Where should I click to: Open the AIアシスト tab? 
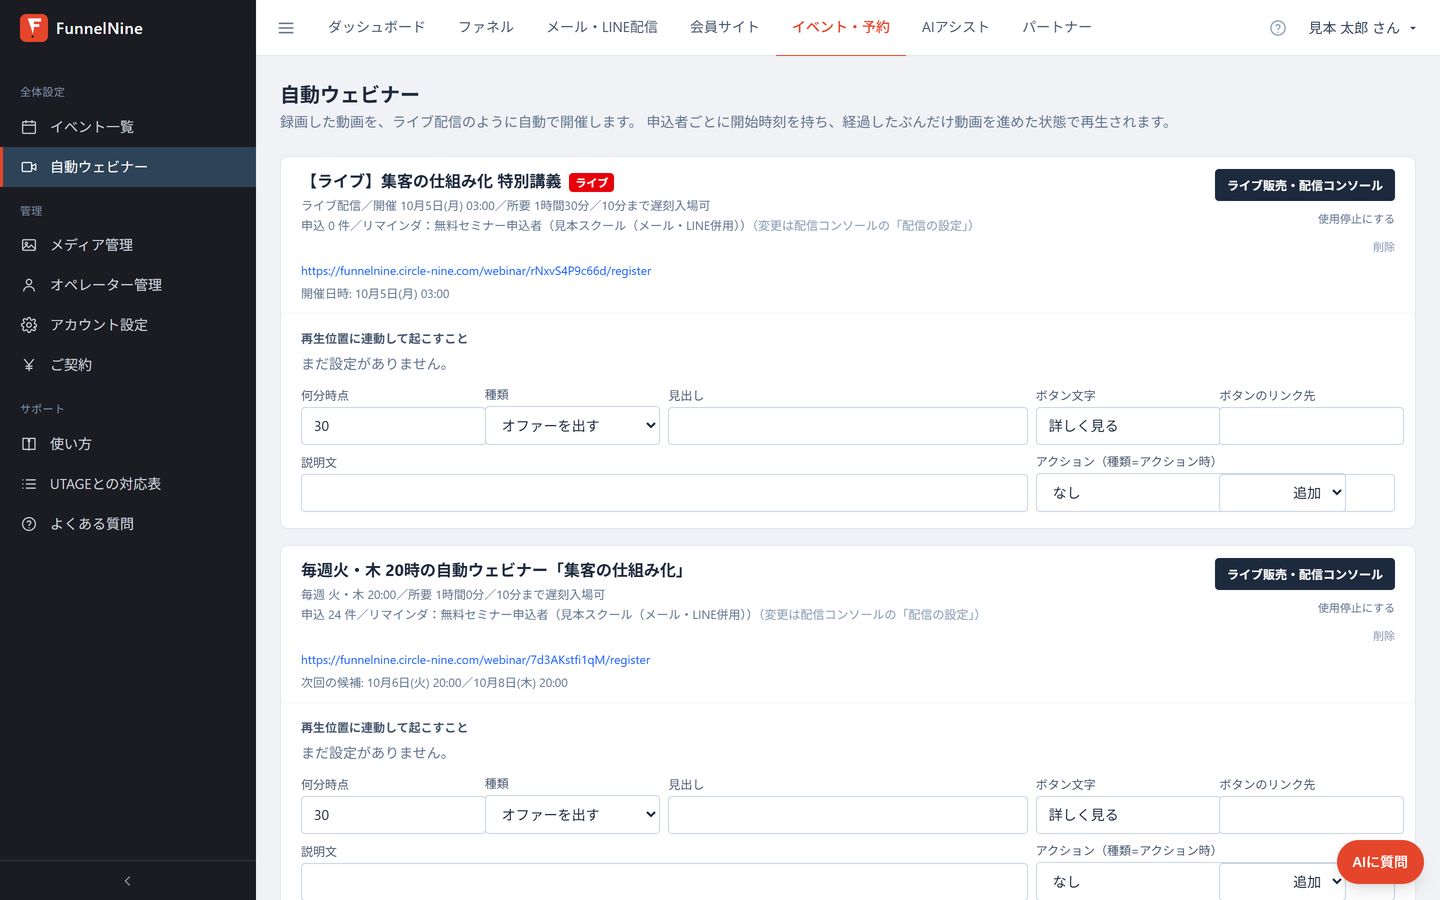click(956, 27)
